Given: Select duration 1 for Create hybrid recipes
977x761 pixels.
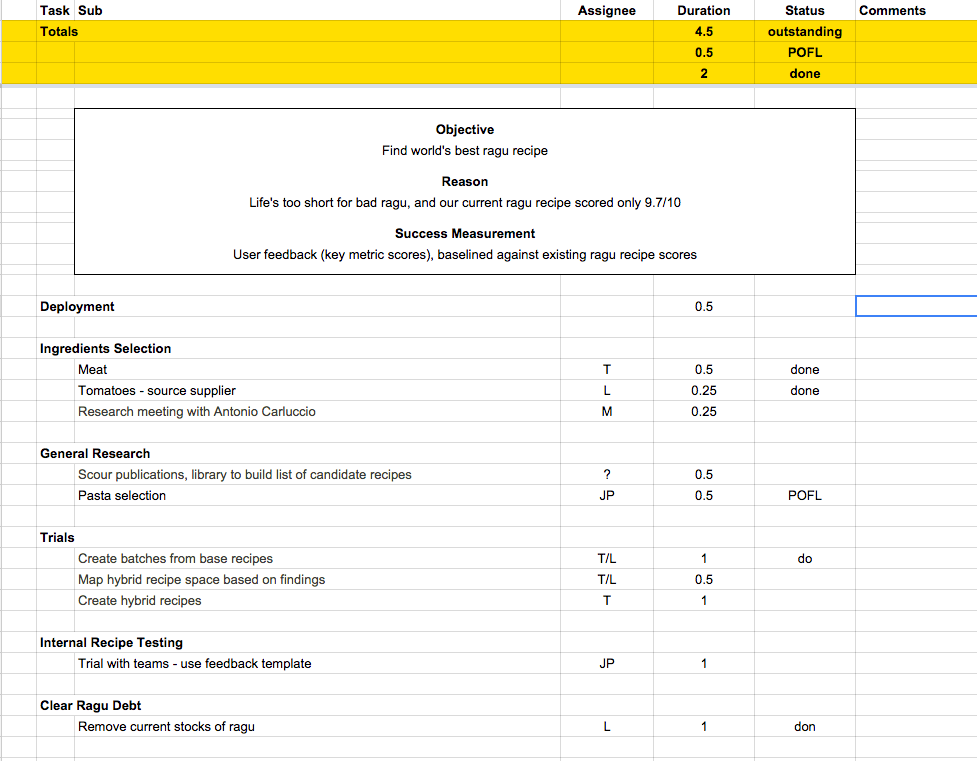Looking at the screenshot, I should point(703,601).
